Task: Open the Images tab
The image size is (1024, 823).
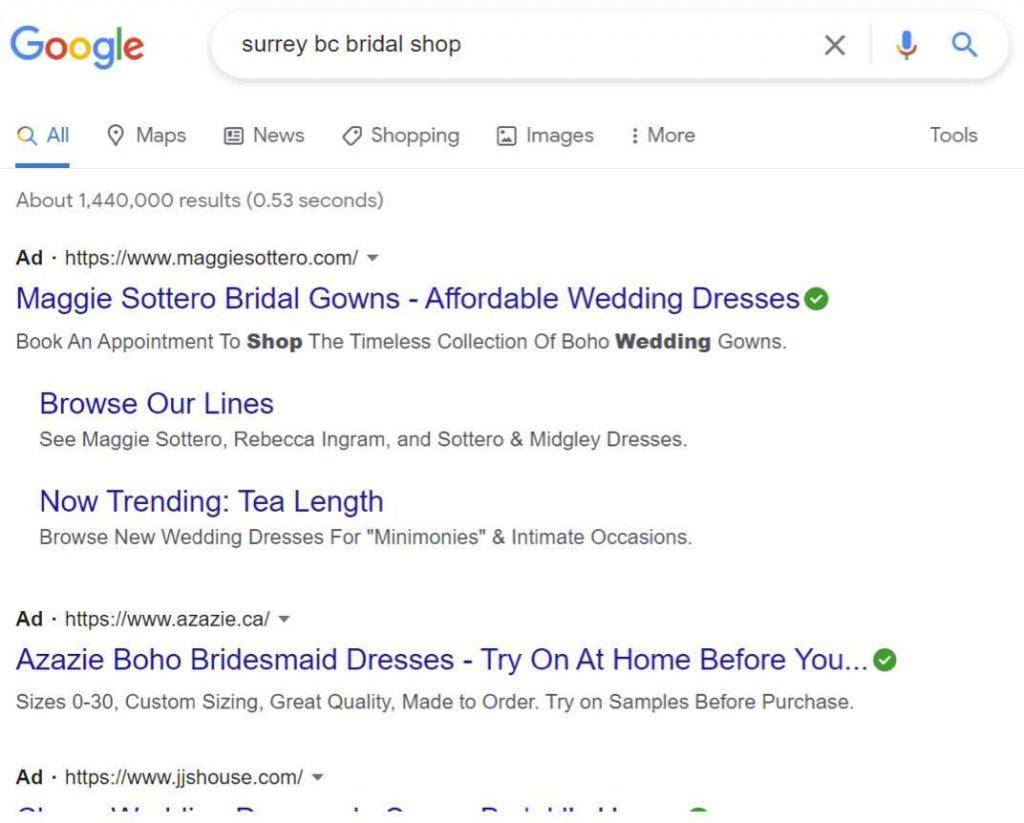Action: (545, 135)
